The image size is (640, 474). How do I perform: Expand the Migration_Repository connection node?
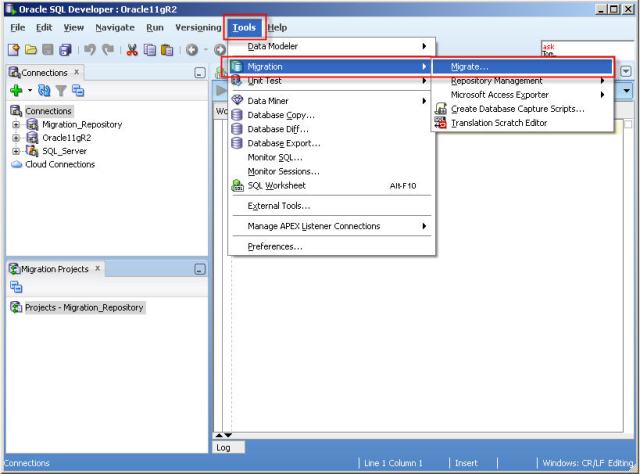coord(16,125)
